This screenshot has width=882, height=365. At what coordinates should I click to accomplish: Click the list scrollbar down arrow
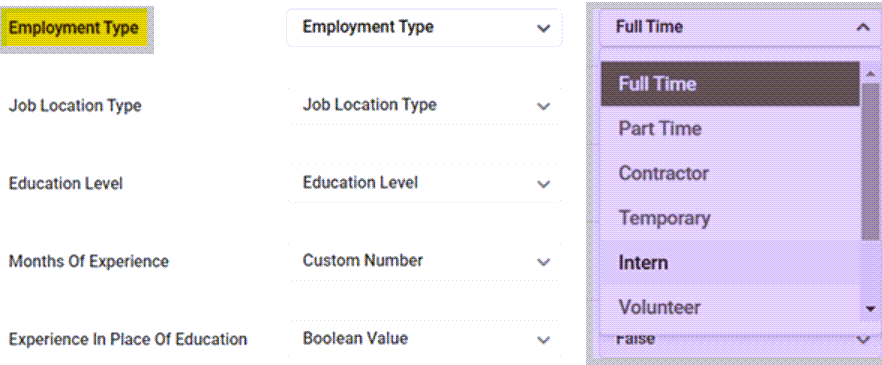871,308
